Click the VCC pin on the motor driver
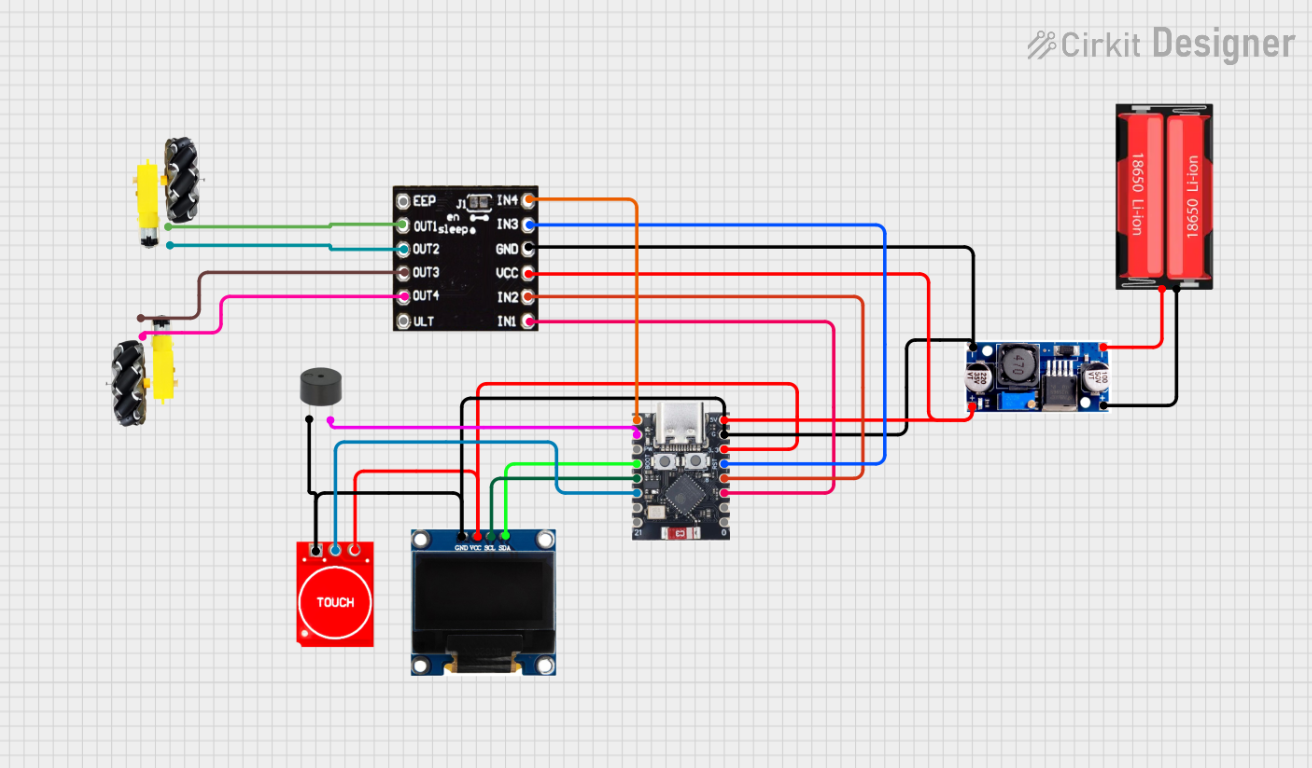The width and height of the screenshot is (1312, 768). click(x=529, y=273)
